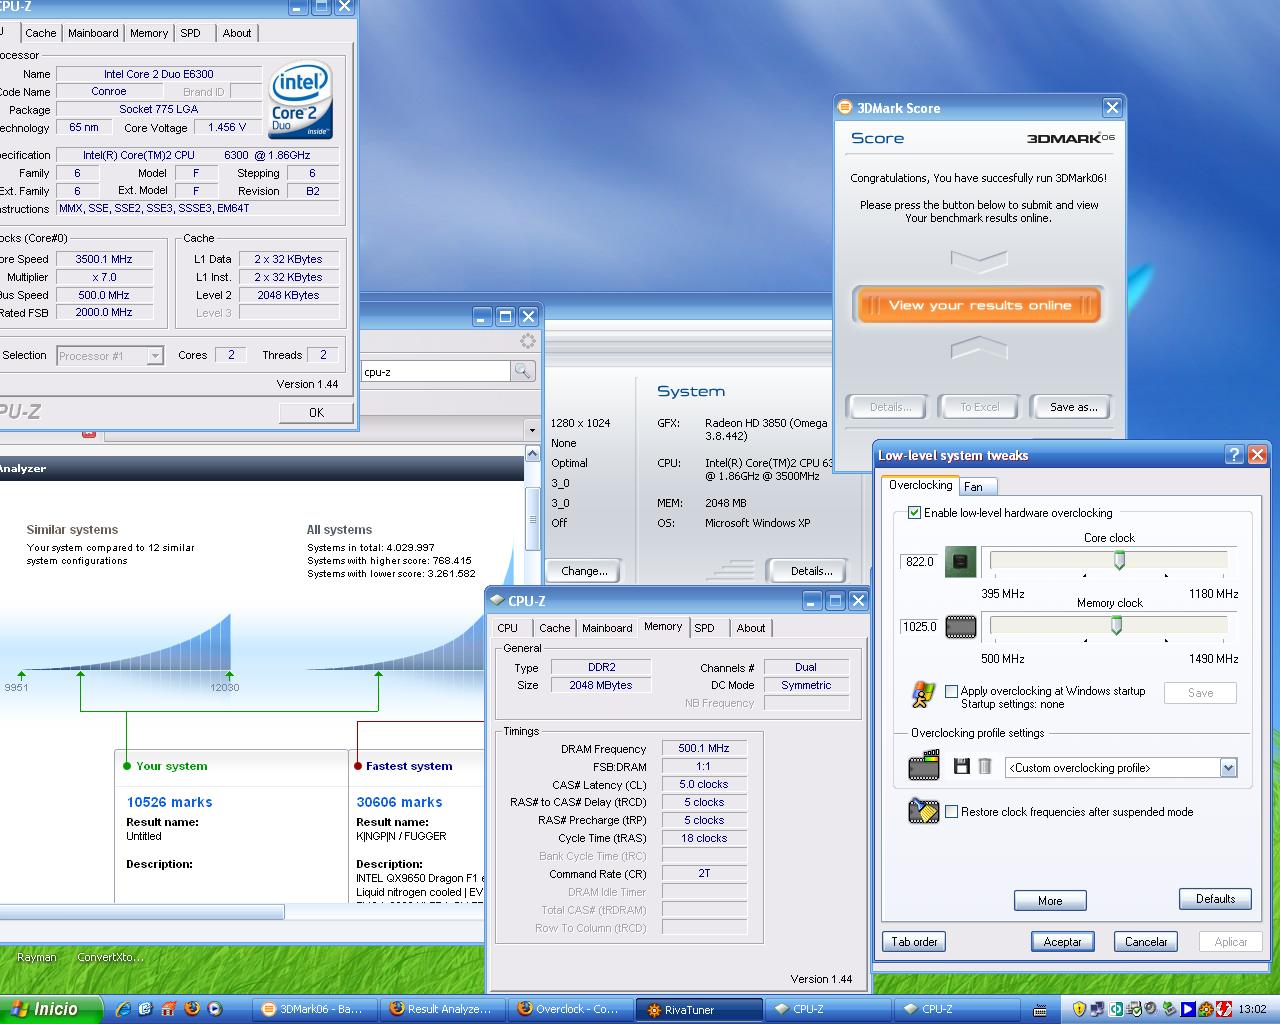Click the media player quick launch icon
1280x1024 pixels.
[x=214, y=1009]
